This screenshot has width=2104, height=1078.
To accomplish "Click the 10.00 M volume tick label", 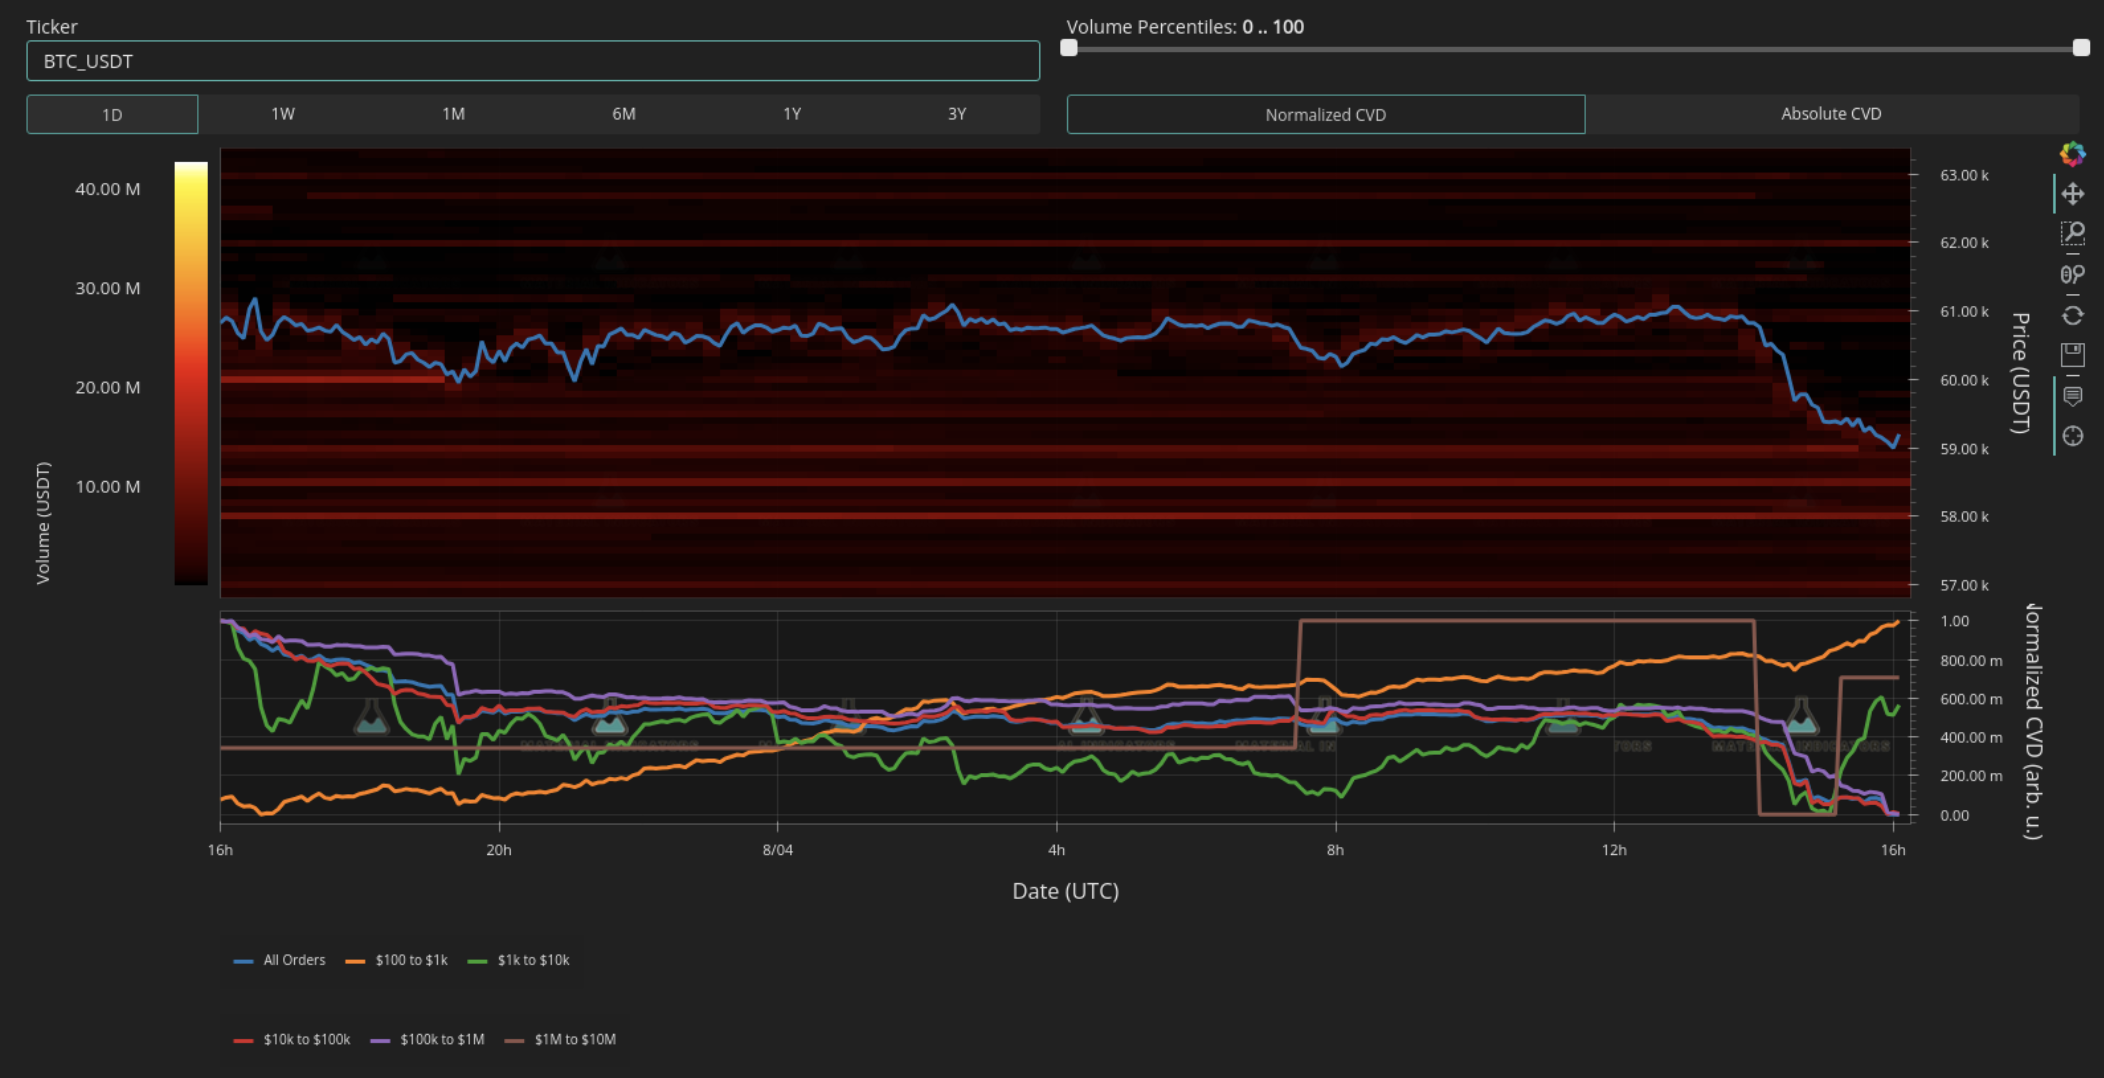I will [108, 487].
